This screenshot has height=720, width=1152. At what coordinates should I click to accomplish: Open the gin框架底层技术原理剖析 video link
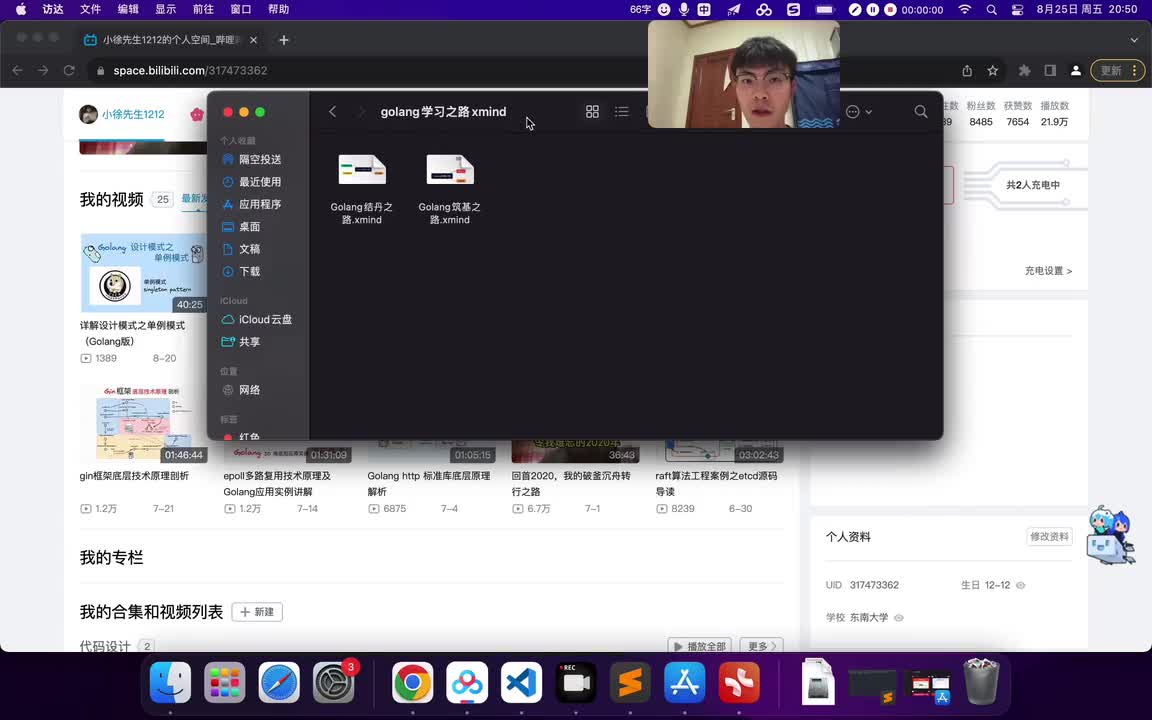point(134,476)
